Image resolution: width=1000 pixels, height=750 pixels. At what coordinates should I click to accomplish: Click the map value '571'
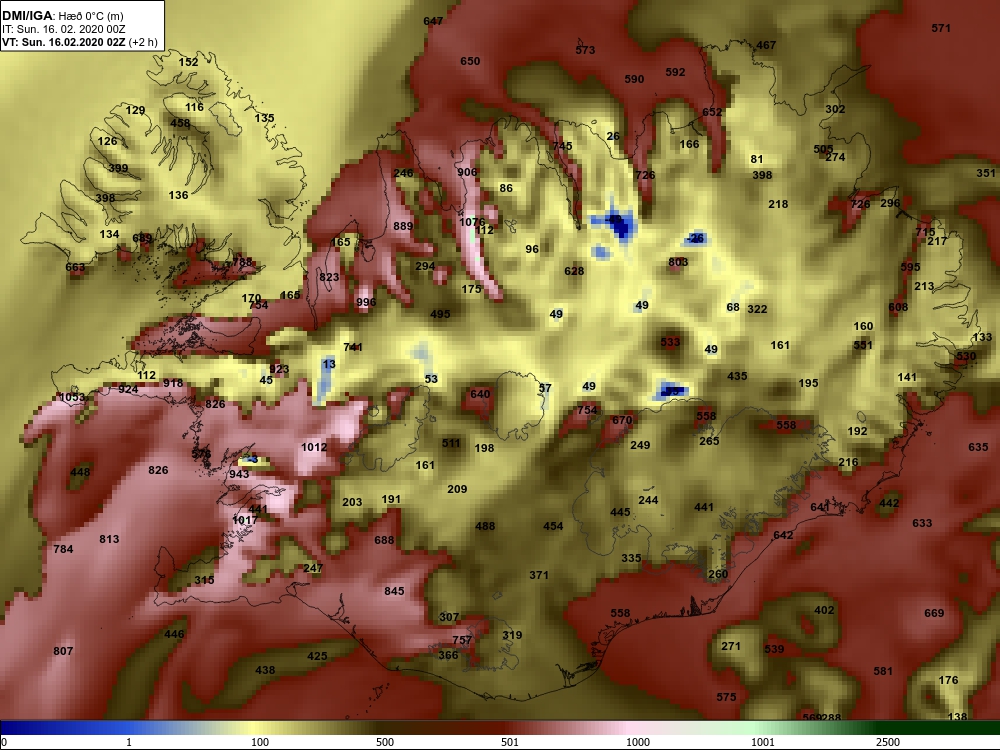coord(941,28)
